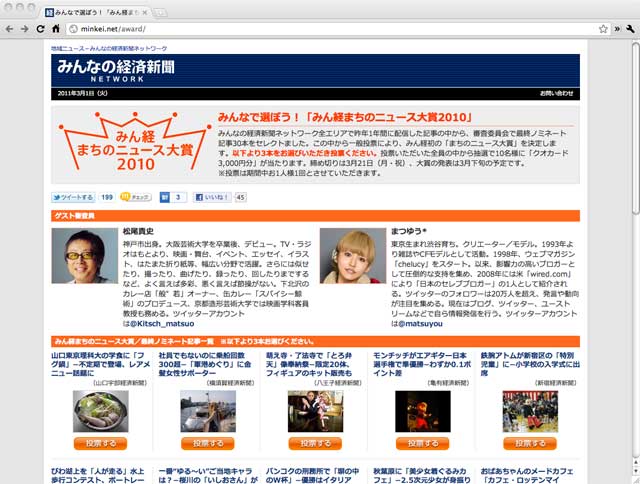Click the Facebook like count 45
This screenshot has width=640, height=484.
241,198
